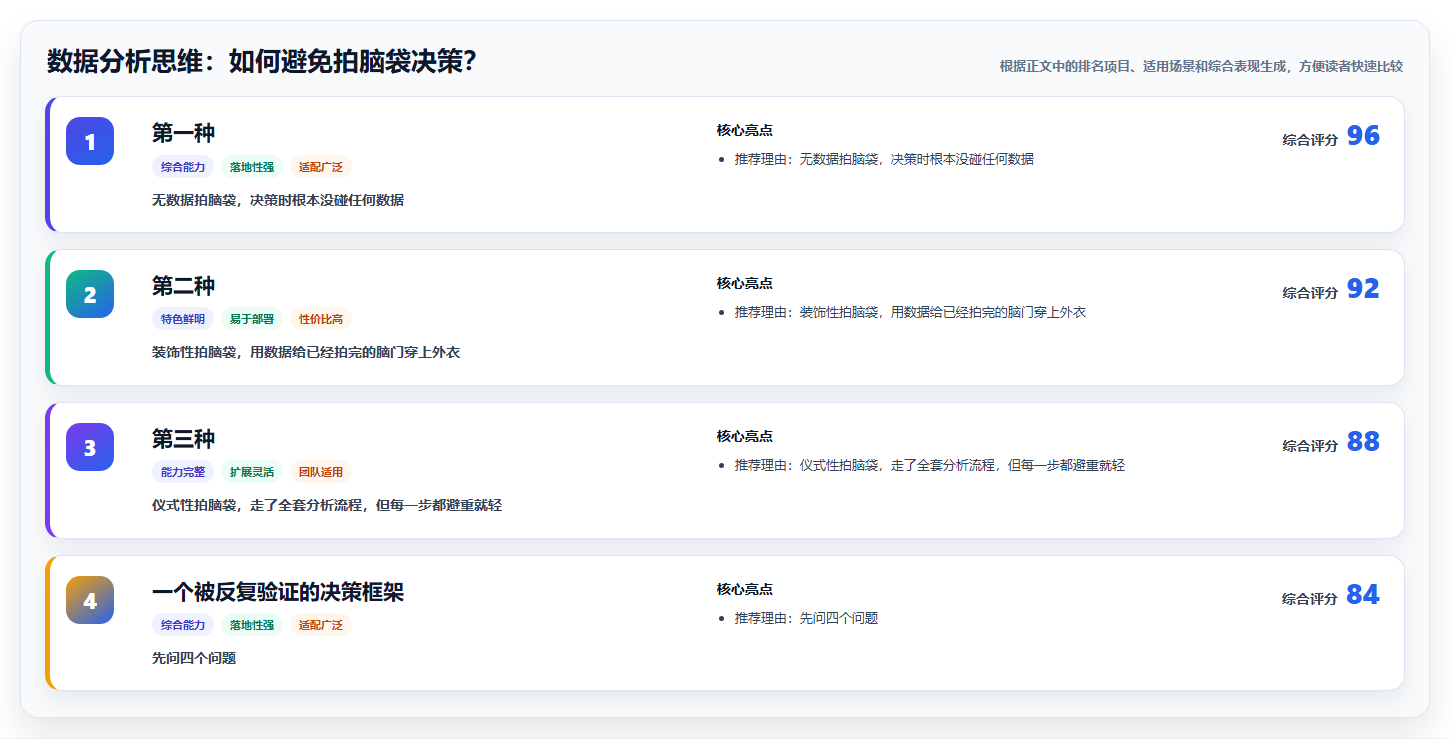The image size is (1450, 739).
Task: Click description 装饰性拍脑袋 under 第二种
Action: 306,353
